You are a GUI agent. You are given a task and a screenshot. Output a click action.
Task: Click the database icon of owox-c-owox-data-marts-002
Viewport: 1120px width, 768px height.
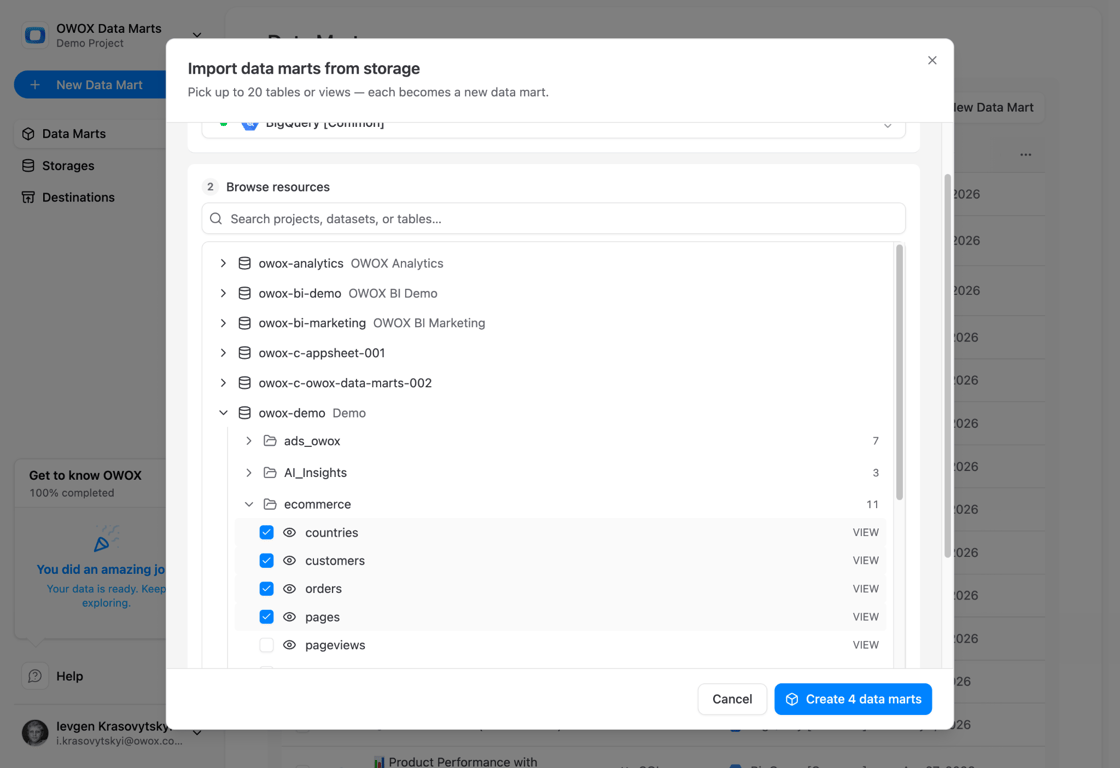click(x=244, y=383)
